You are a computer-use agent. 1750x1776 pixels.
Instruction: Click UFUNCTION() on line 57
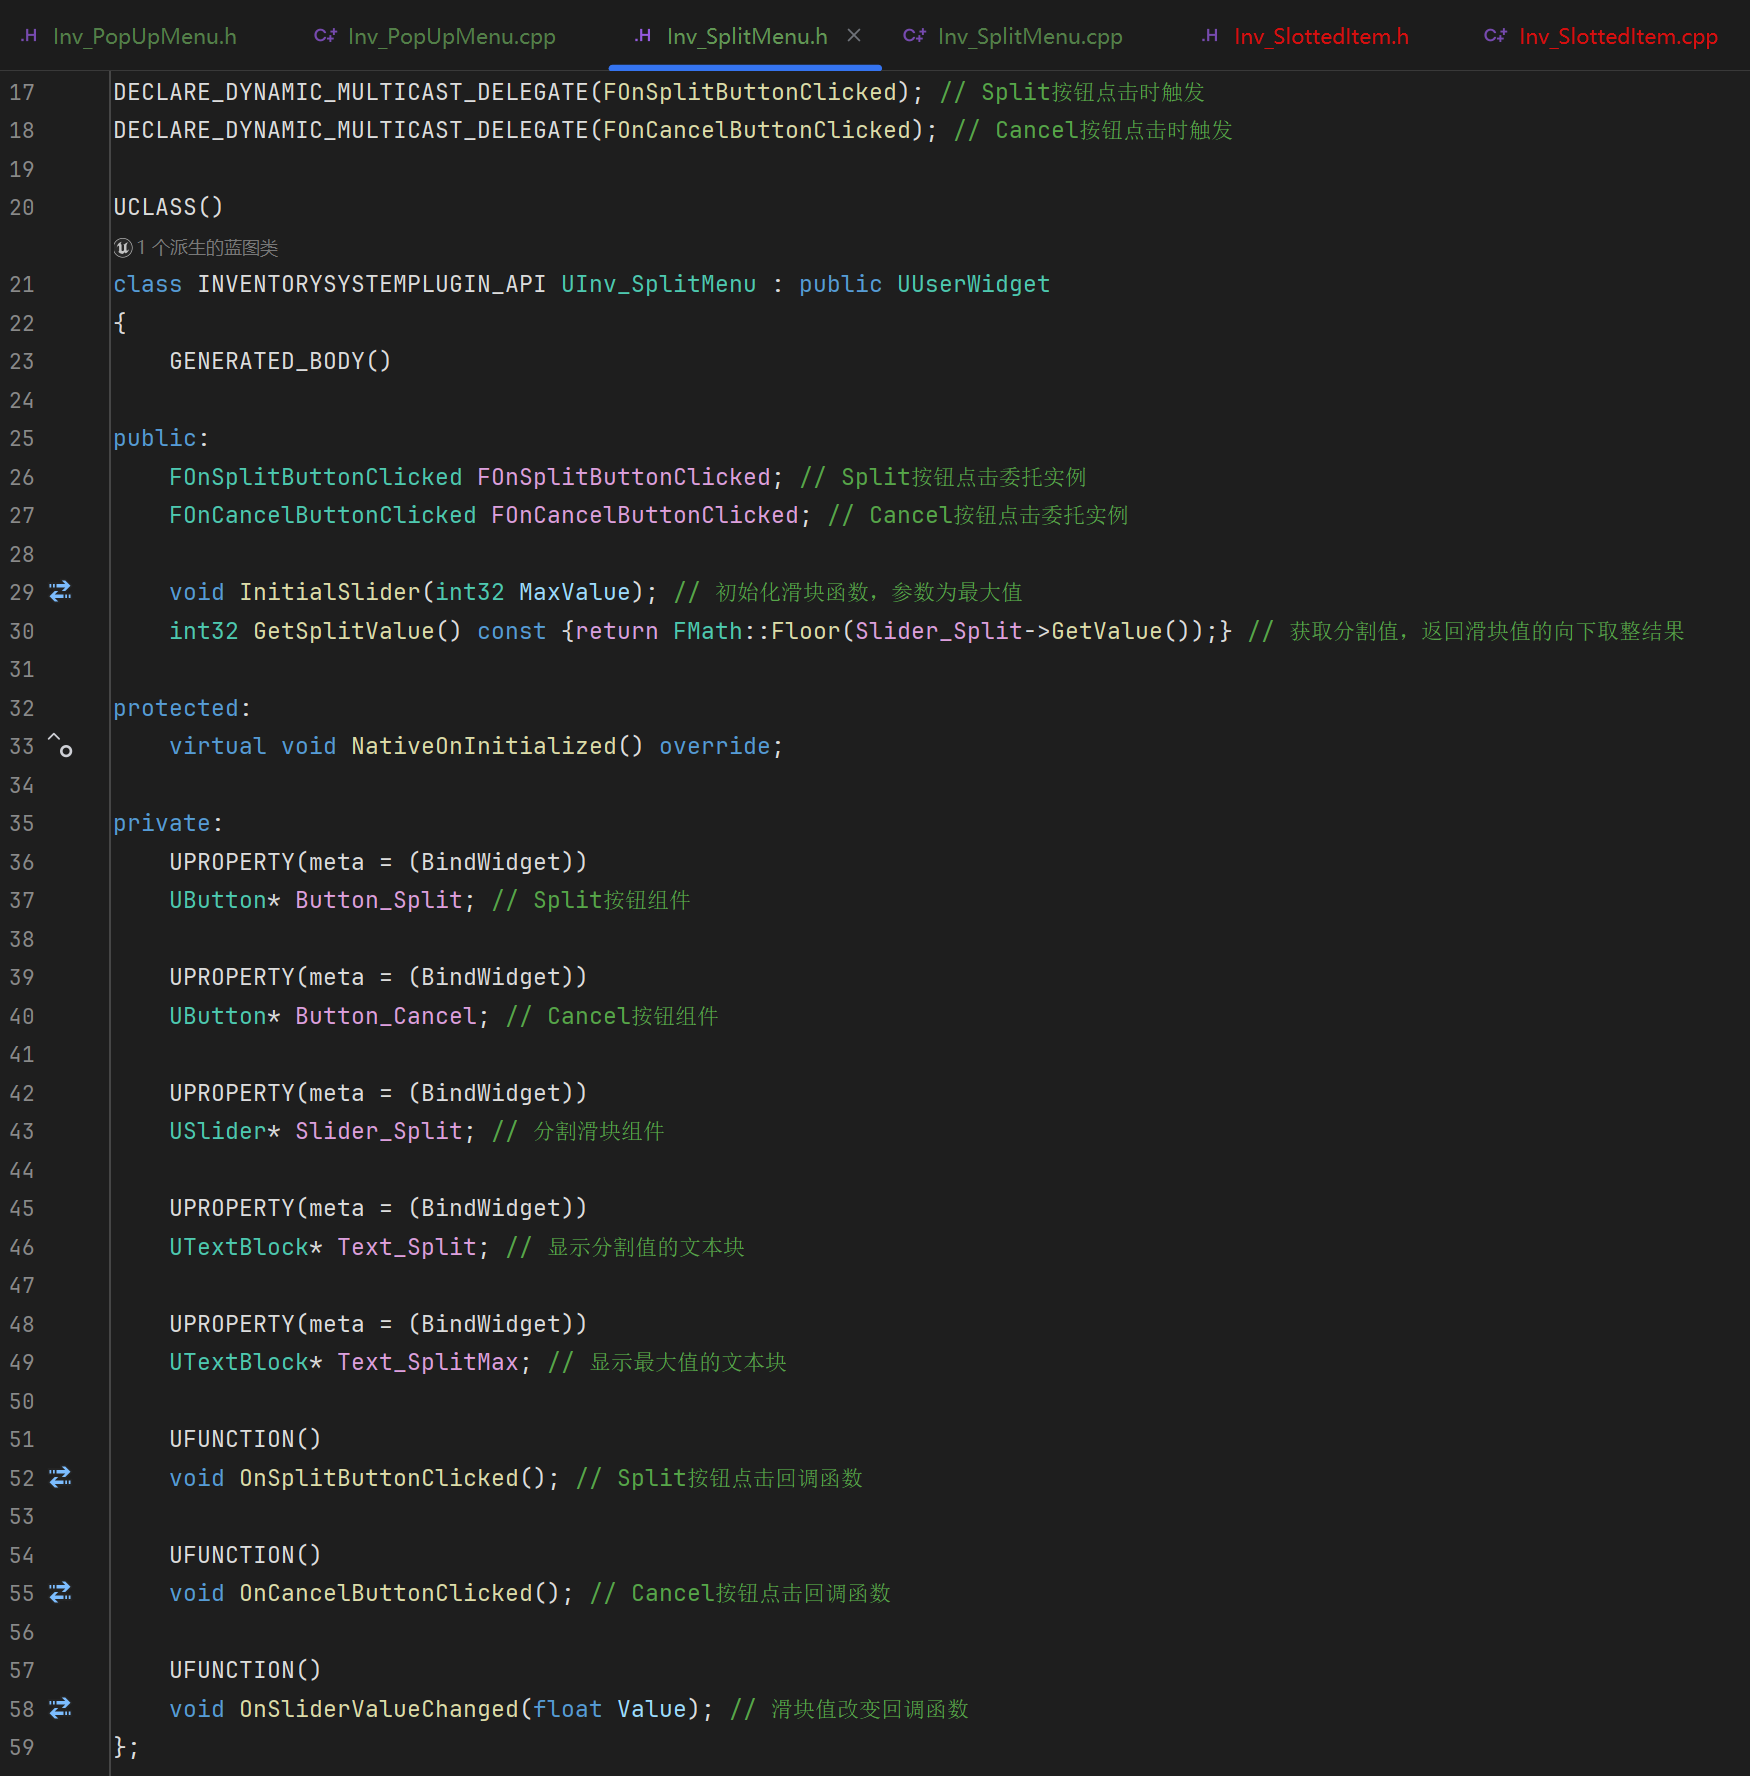(246, 1670)
